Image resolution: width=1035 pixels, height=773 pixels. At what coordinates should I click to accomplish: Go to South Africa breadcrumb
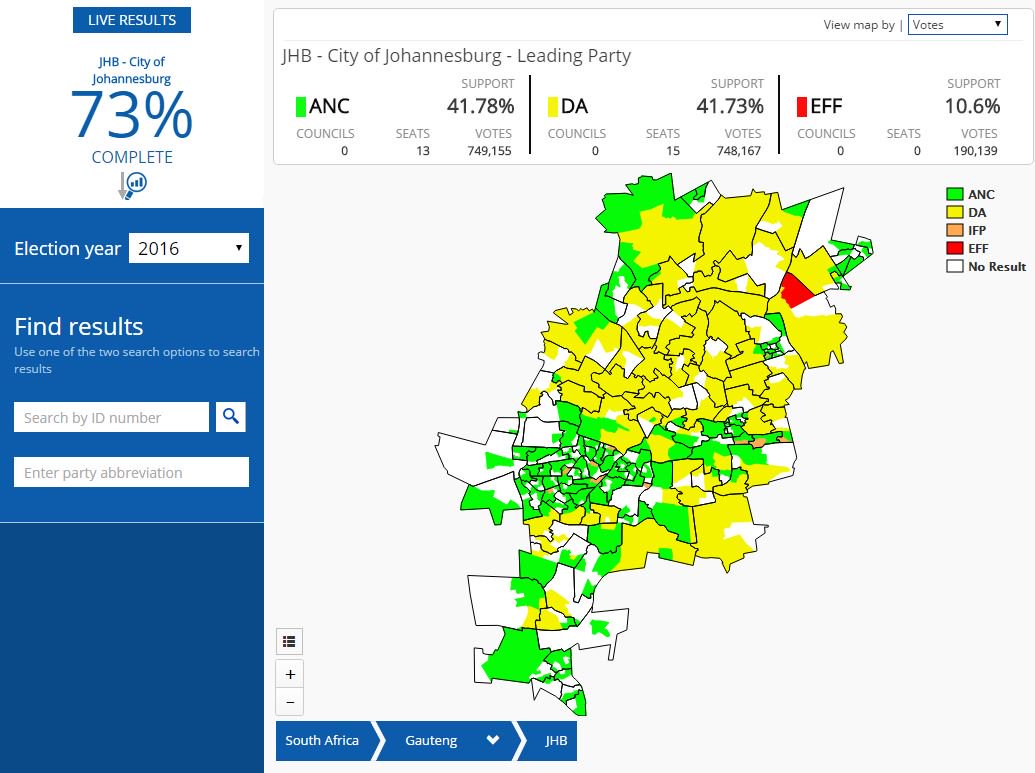tap(322, 741)
